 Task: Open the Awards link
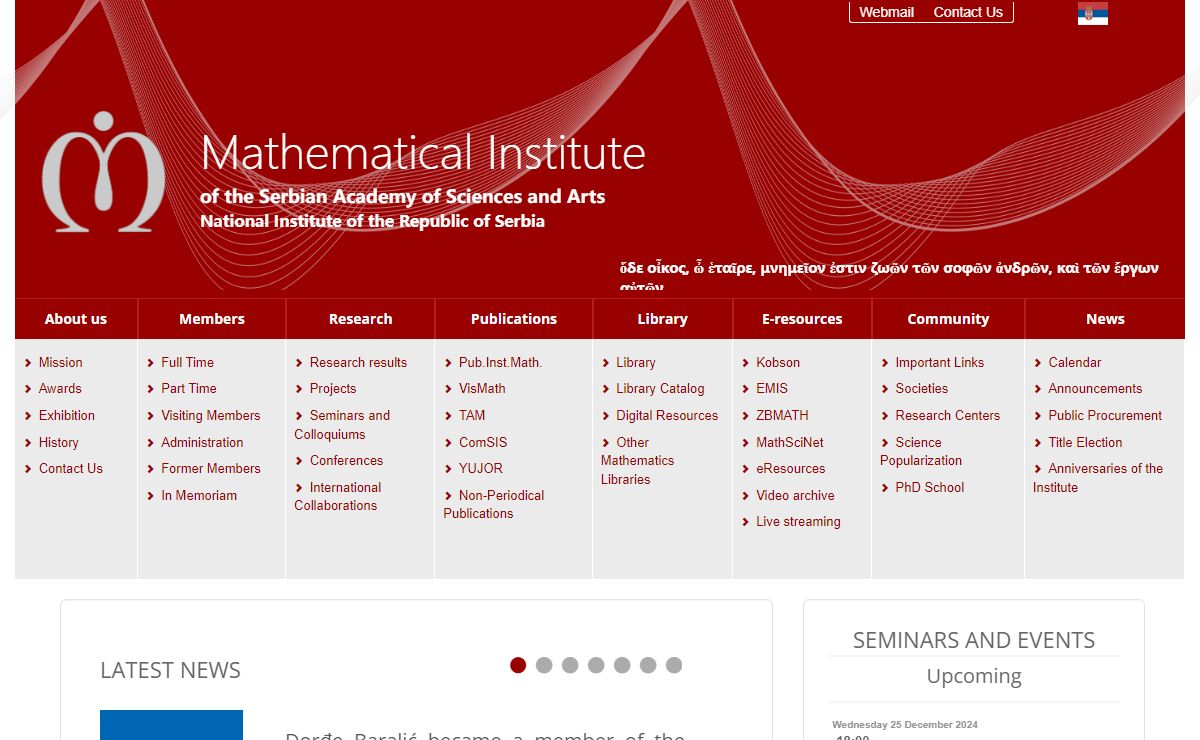click(x=60, y=388)
